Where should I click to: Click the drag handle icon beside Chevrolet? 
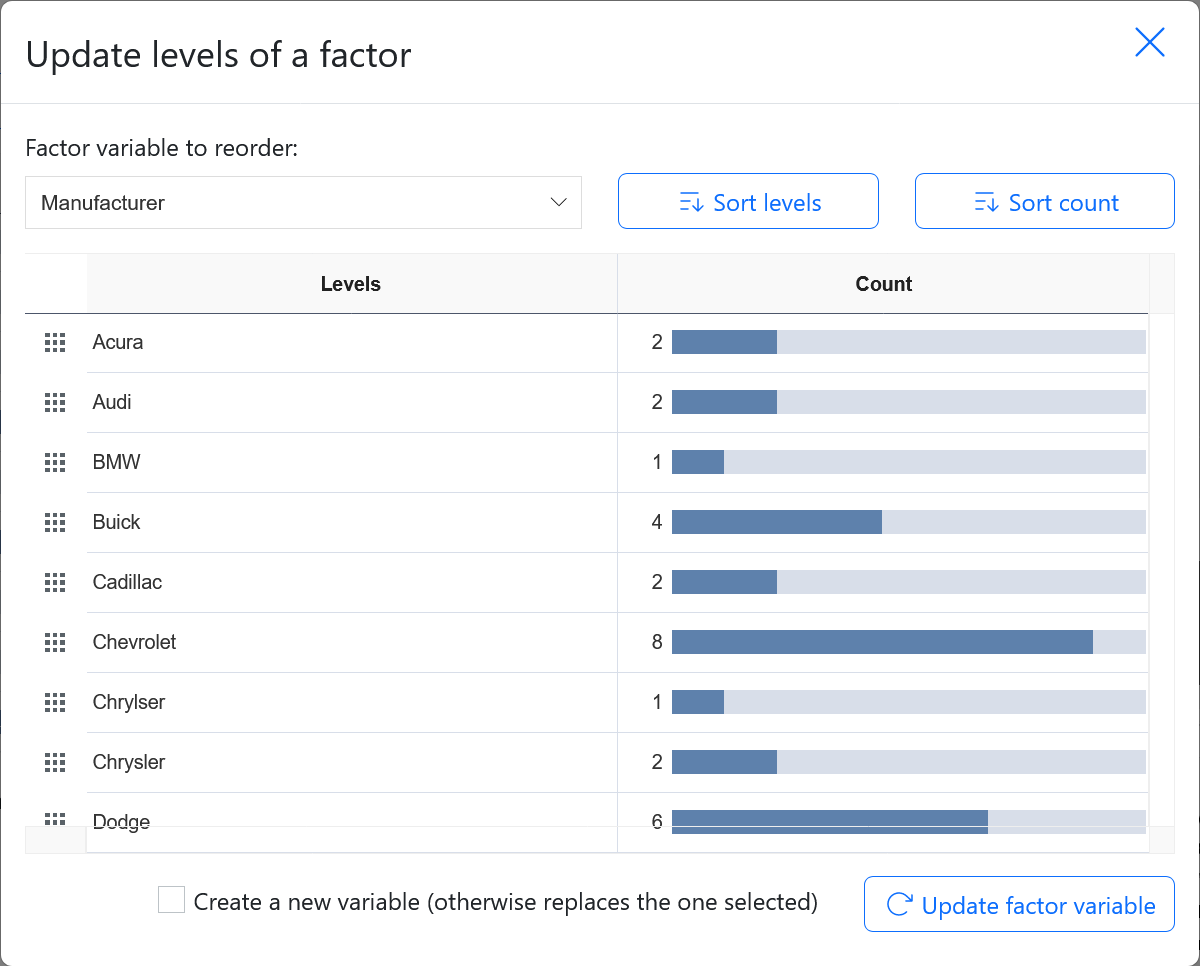55,643
